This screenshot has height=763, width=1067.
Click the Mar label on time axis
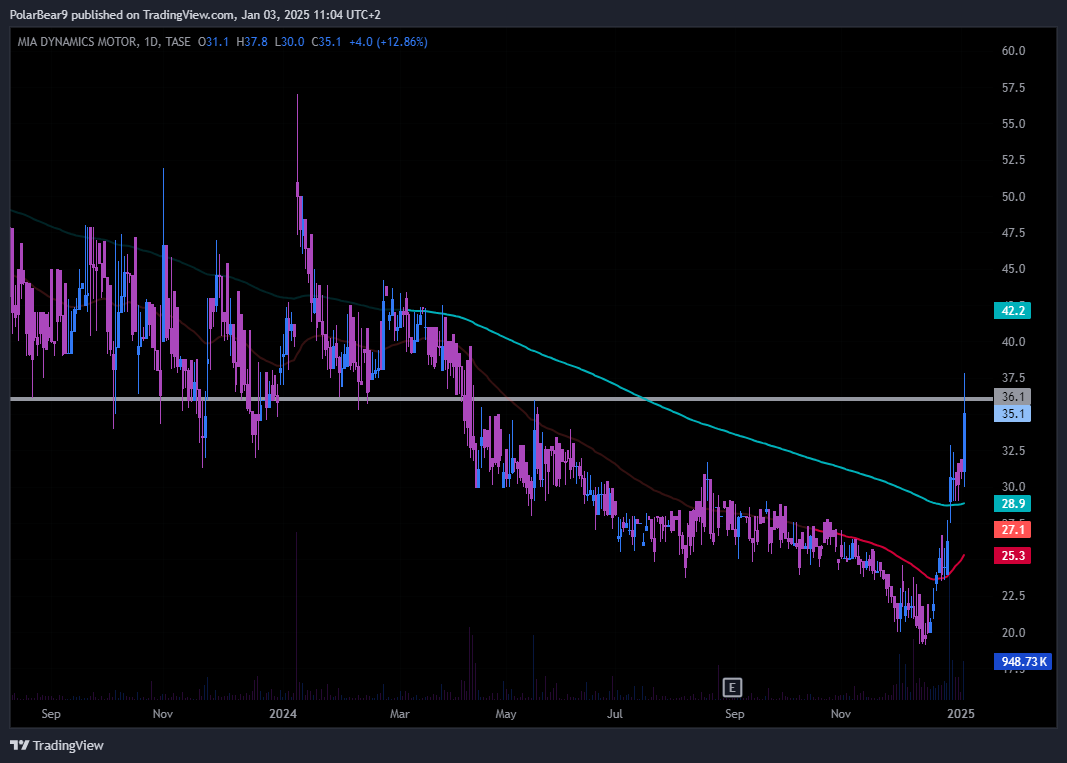pos(401,714)
